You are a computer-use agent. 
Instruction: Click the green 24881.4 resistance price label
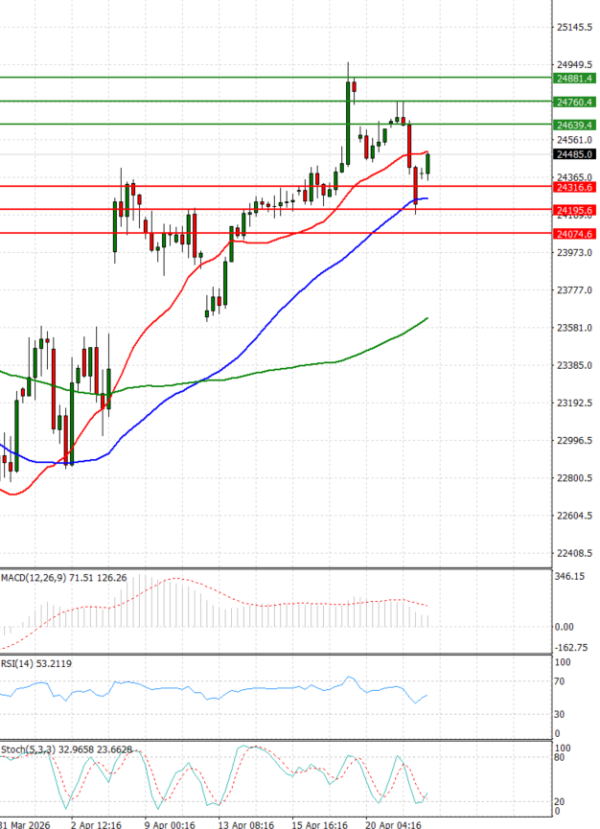pos(574,77)
